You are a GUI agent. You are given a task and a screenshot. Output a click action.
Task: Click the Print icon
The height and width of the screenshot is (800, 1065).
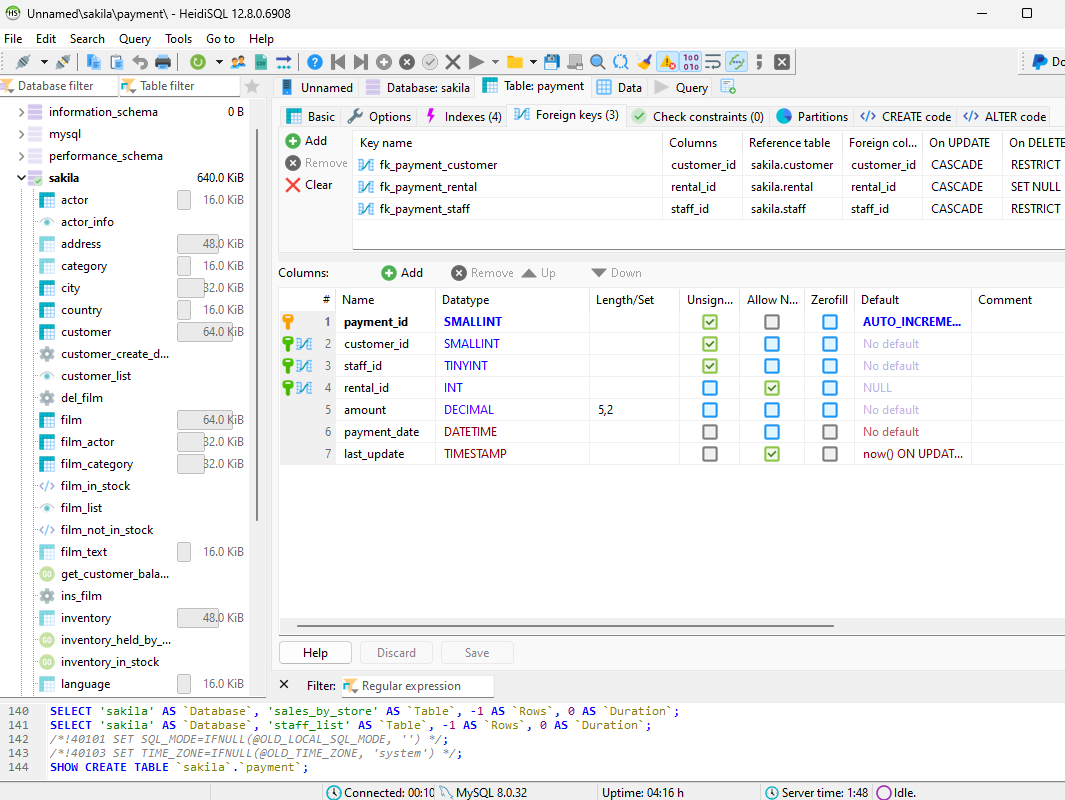pos(163,62)
